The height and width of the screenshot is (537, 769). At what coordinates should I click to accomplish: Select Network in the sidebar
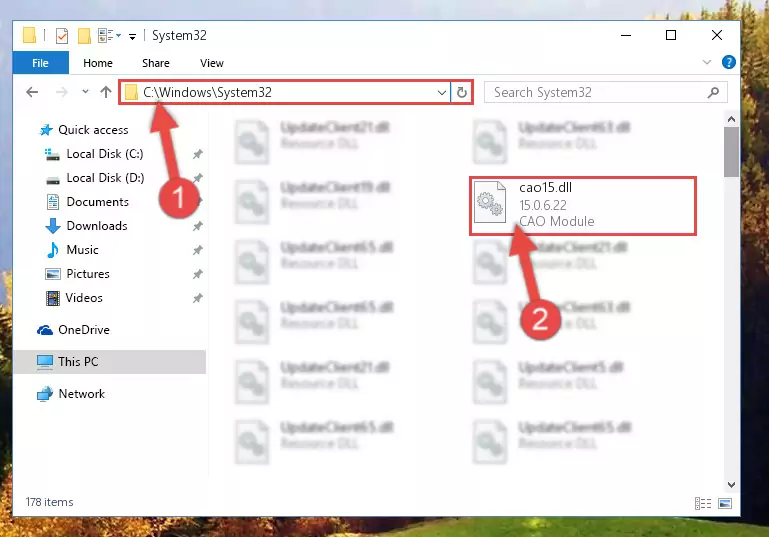tap(81, 393)
